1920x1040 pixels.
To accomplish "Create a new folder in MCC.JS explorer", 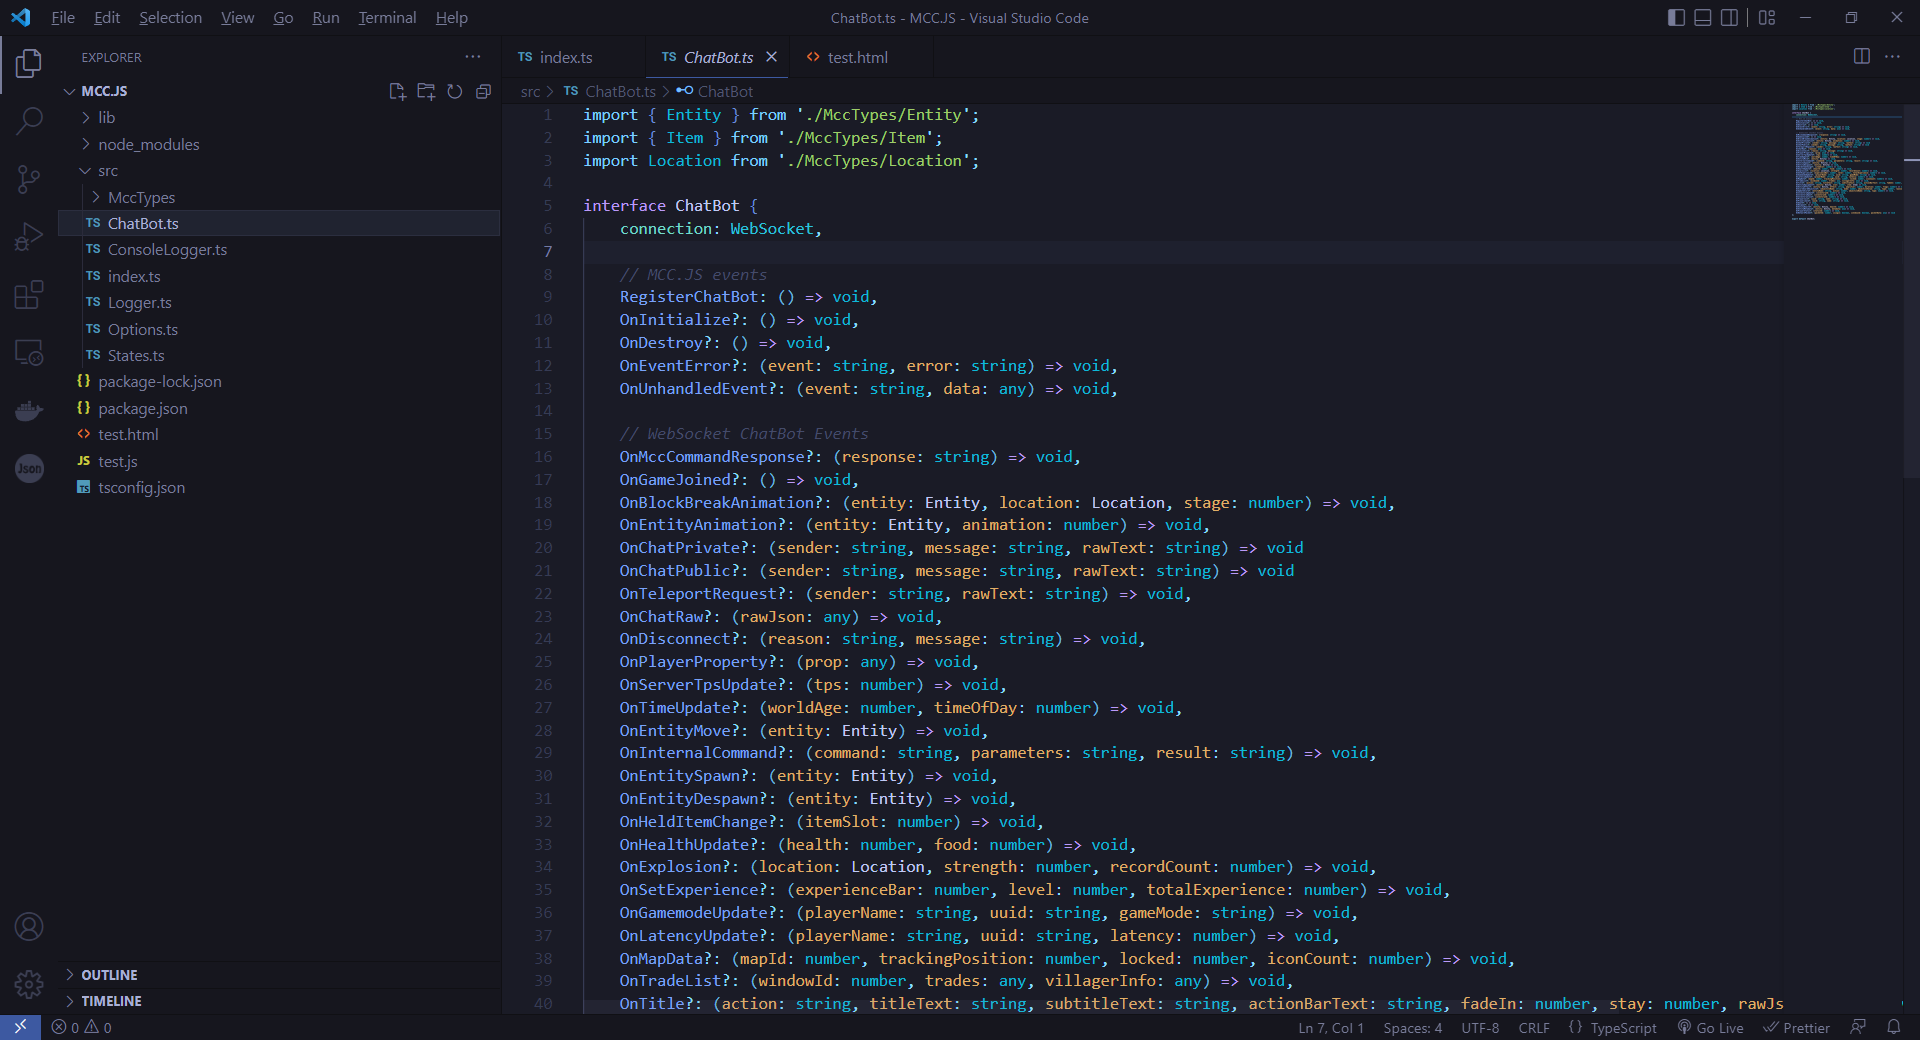I will pyautogui.click(x=426, y=91).
